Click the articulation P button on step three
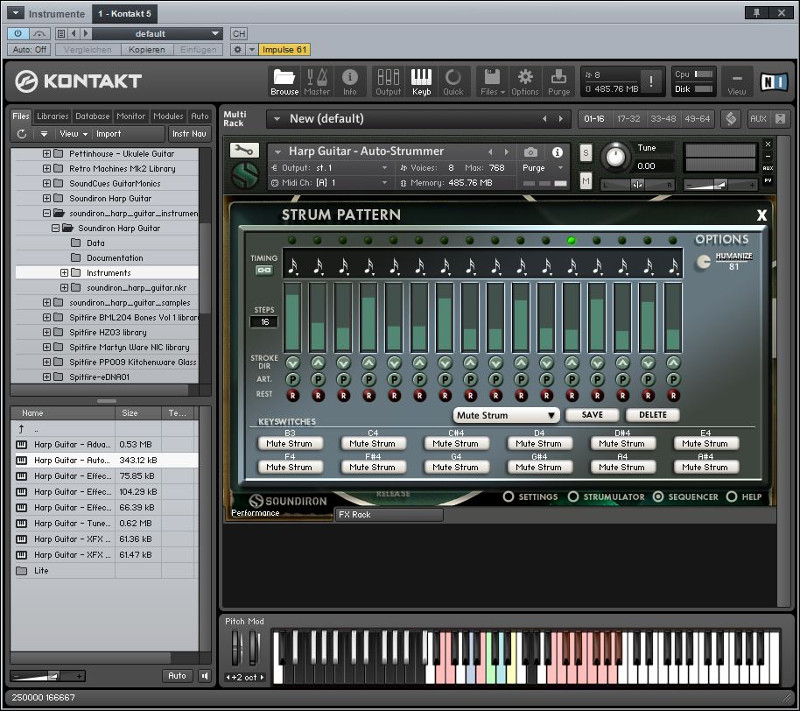The height and width of the screenshot is (711, 800). click(x=343, y=379)
